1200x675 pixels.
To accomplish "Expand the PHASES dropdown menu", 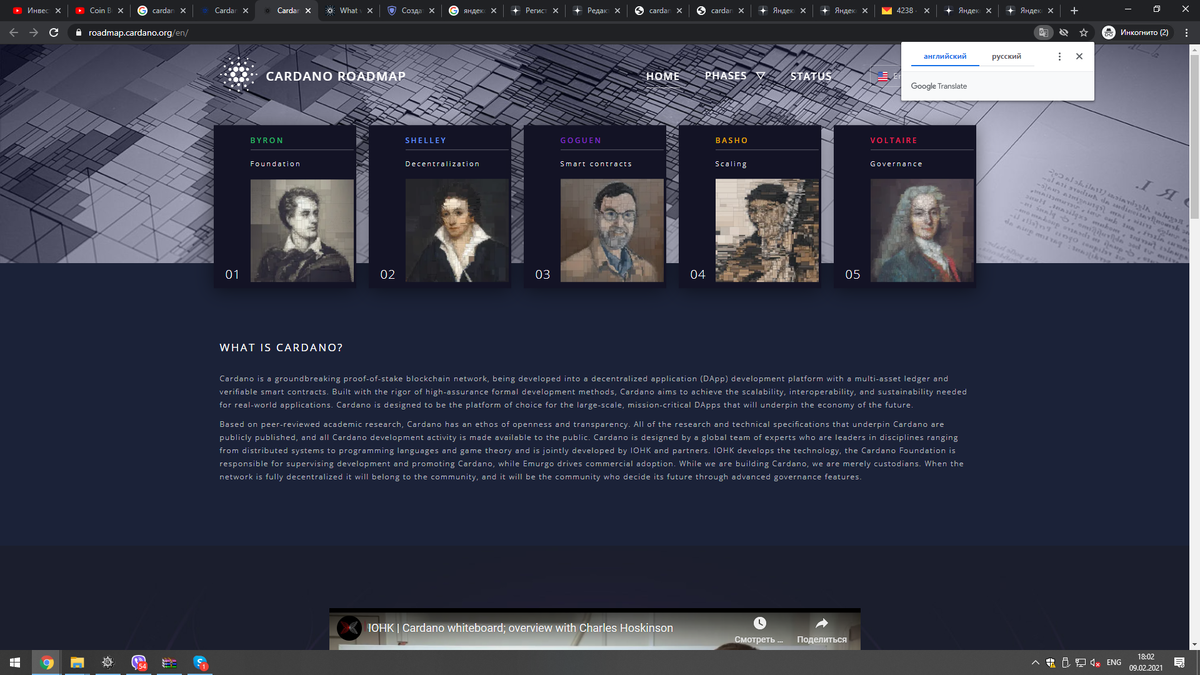I will (x=734, y=76).
